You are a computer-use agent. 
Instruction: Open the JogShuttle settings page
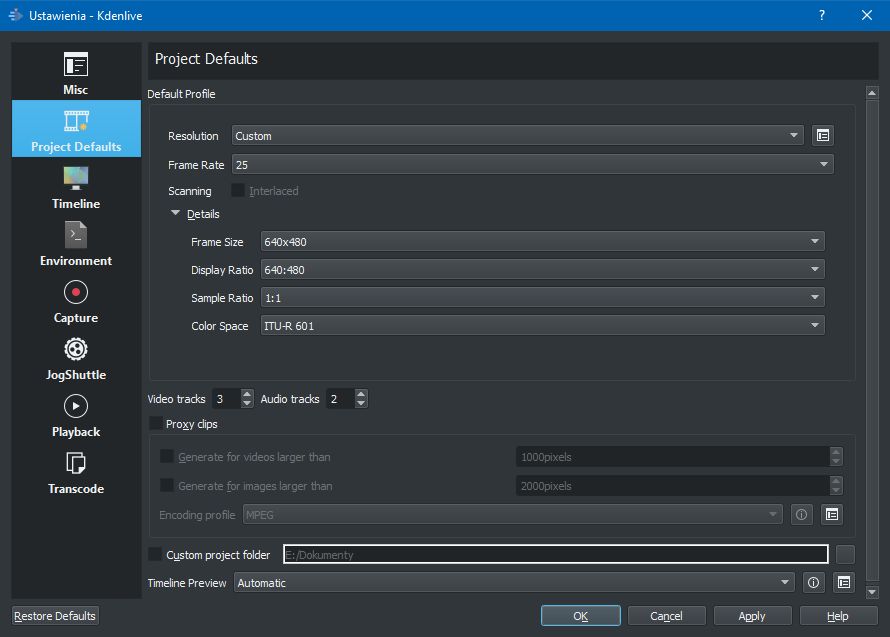pyautogui.click(x=76, y=357)
